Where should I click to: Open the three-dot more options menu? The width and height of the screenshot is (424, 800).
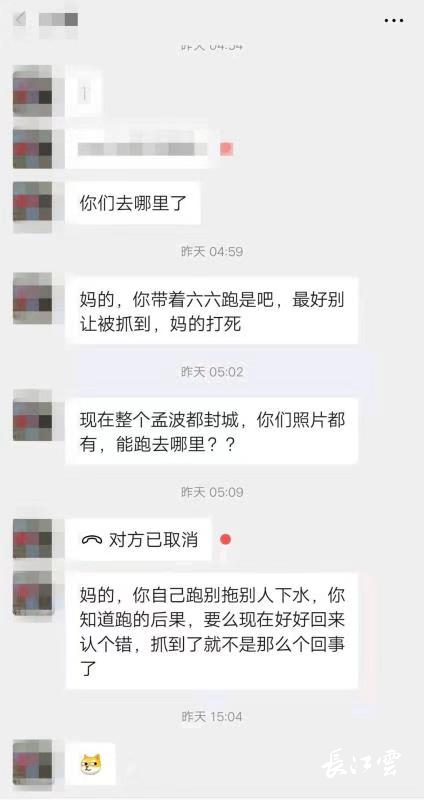394,20
